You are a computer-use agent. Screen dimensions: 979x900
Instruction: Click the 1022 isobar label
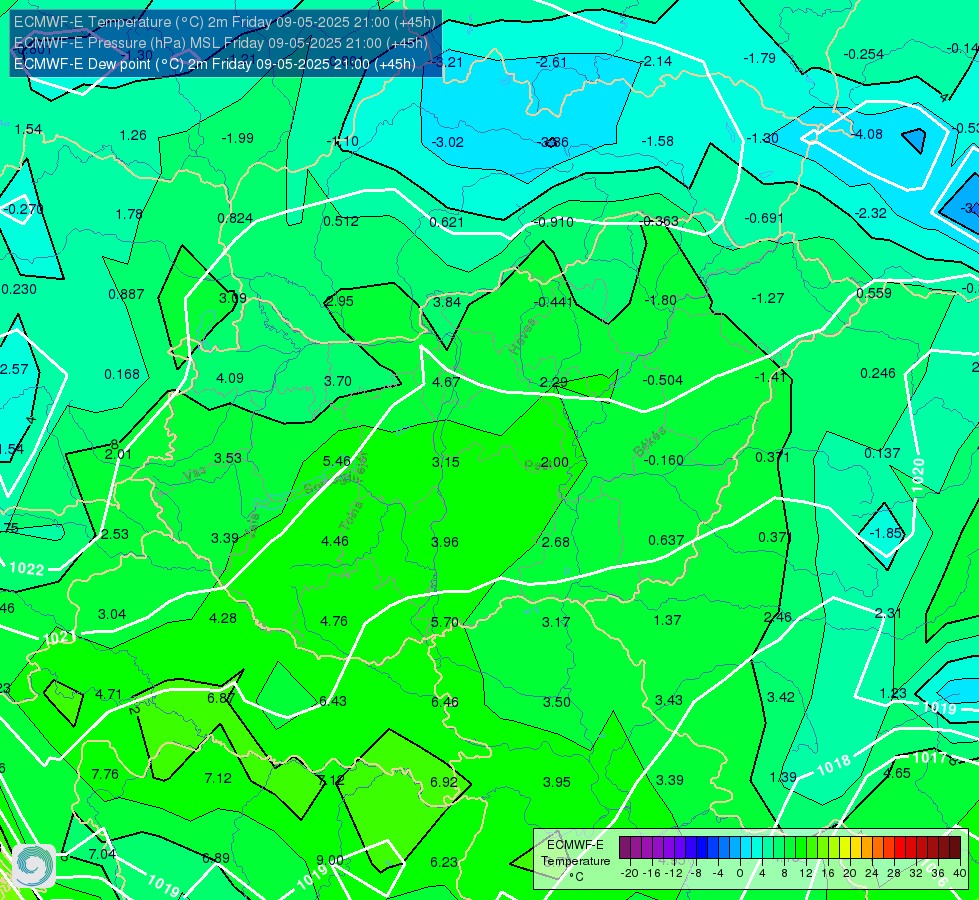click(x=27, y=568)
